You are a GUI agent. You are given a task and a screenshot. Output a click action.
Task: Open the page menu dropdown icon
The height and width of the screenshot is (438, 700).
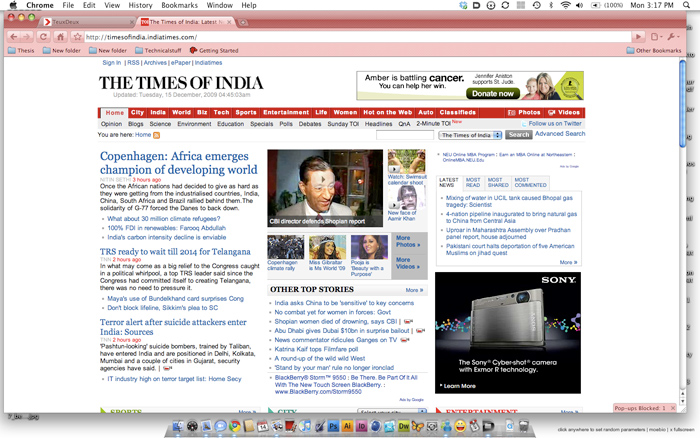click(x=656, y=37)
